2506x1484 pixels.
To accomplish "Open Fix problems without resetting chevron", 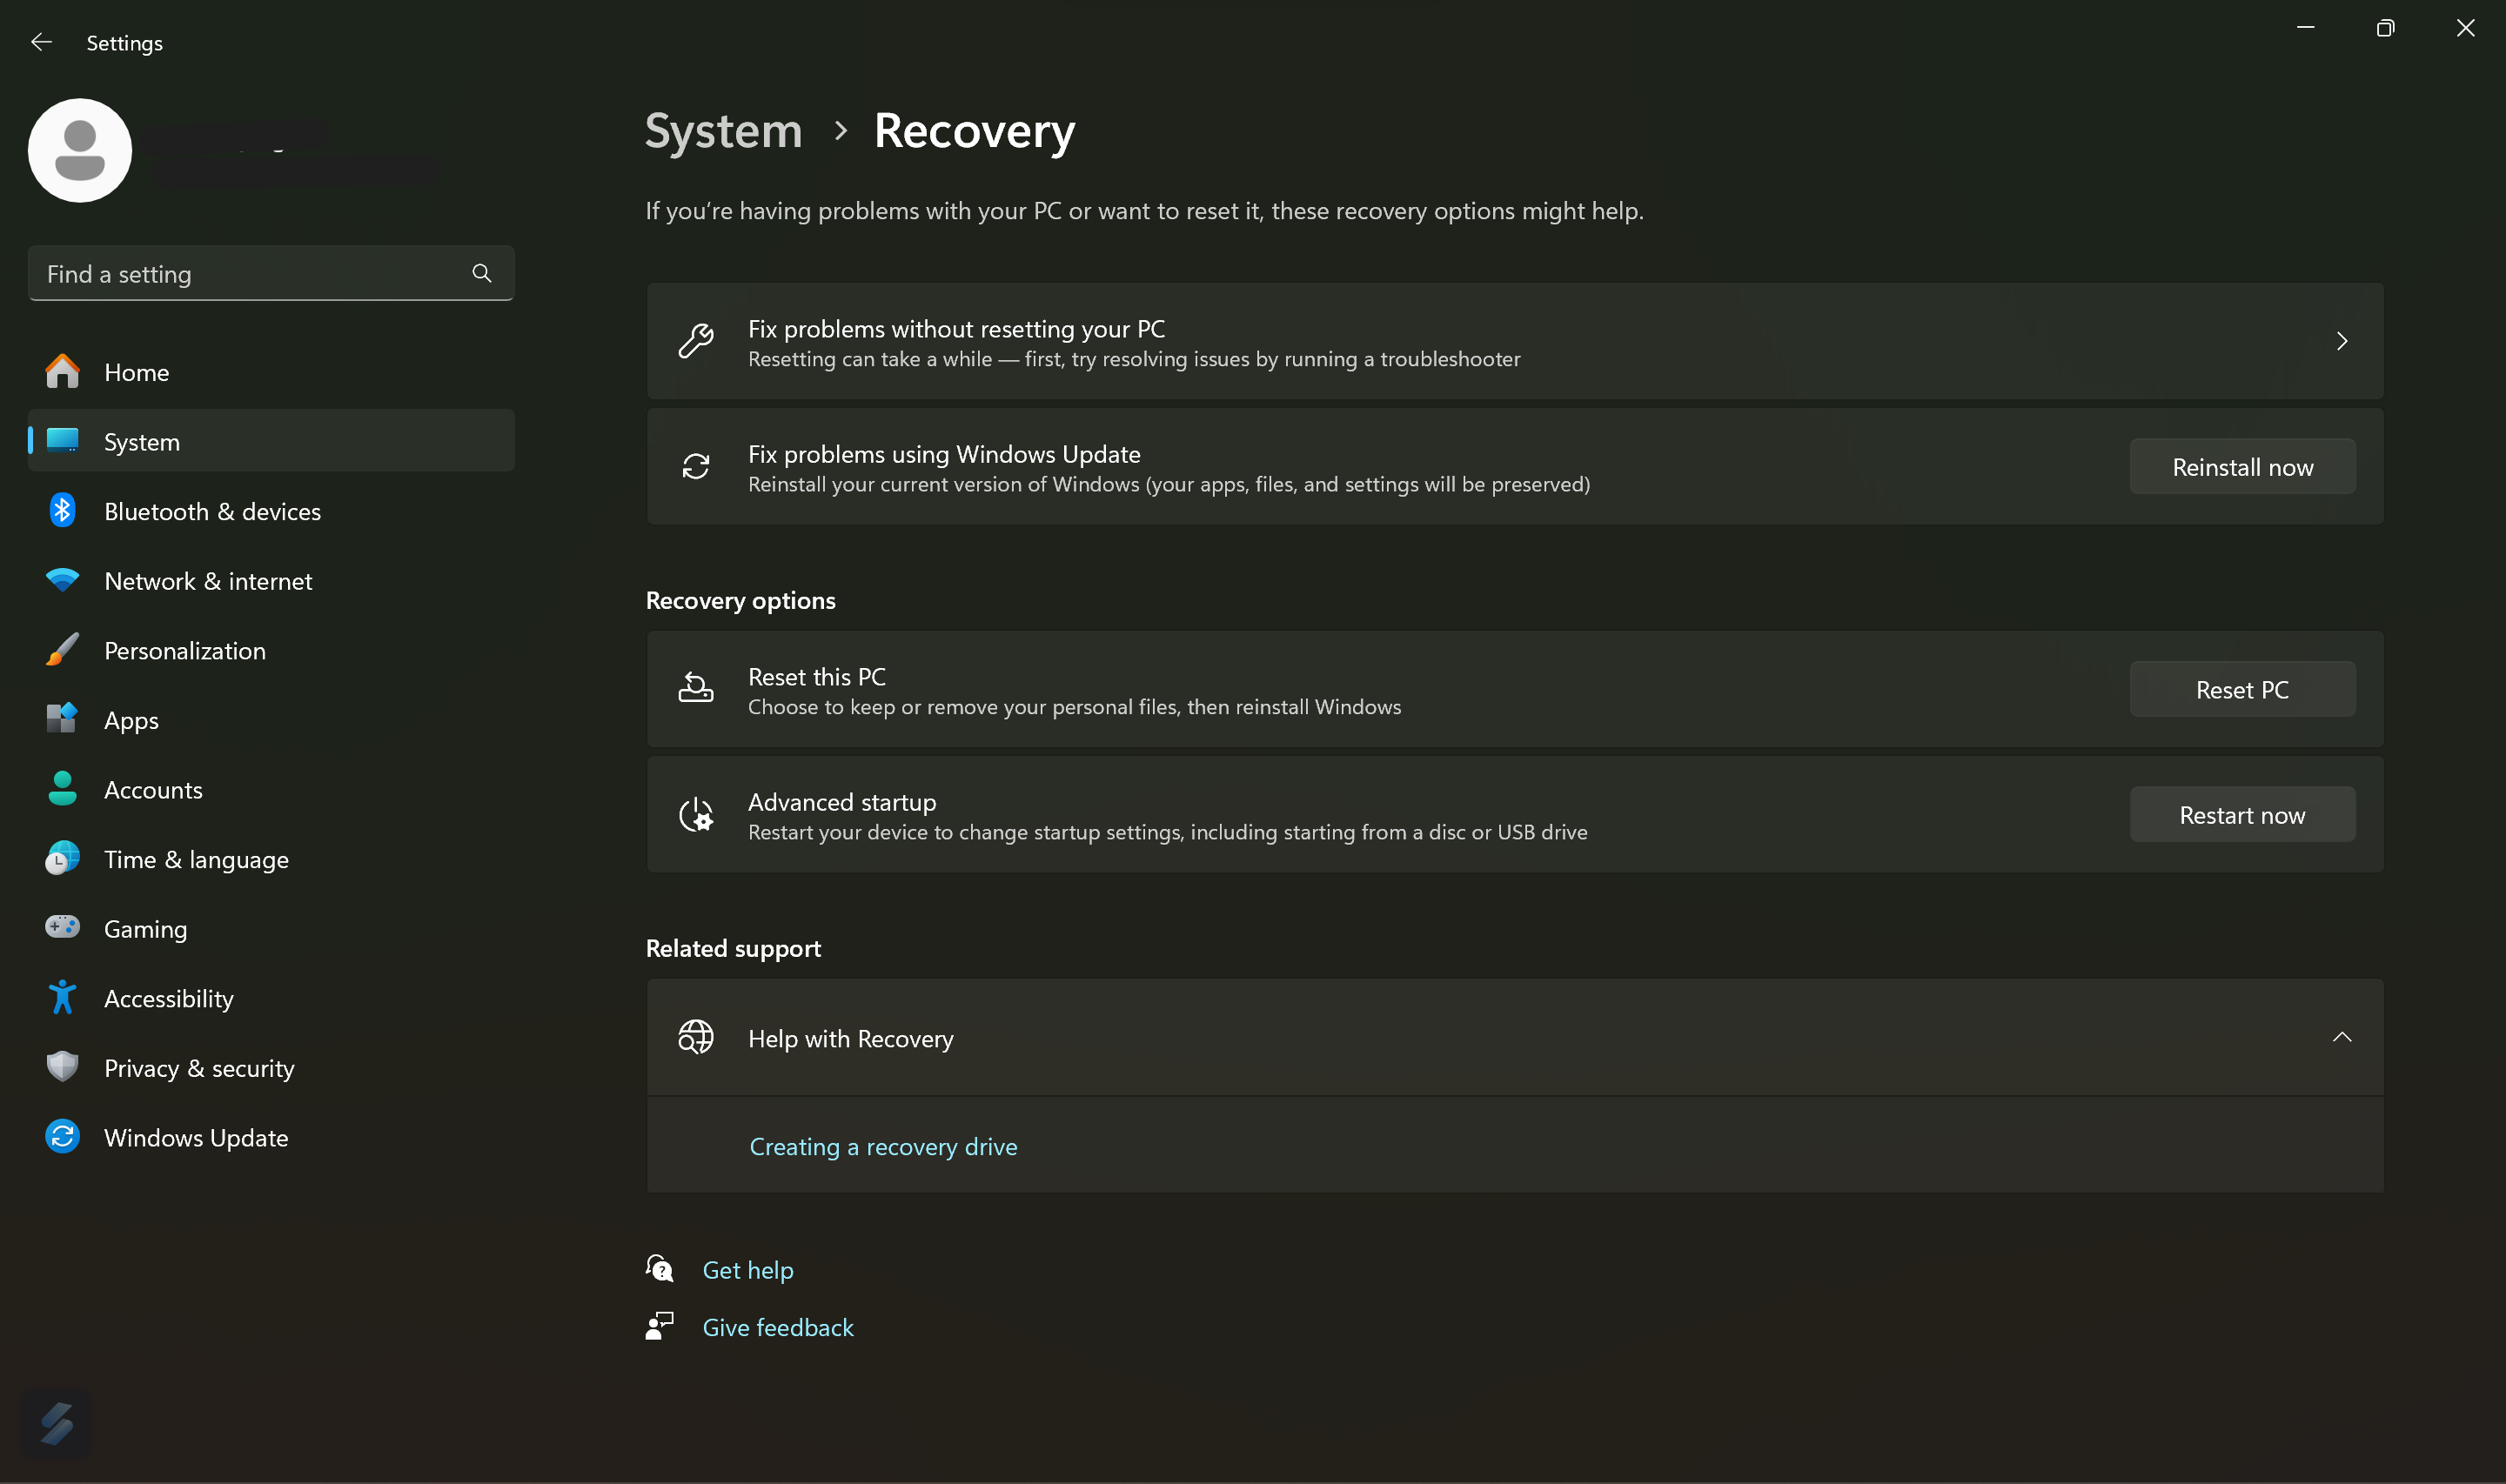I will click(2342, 341).
